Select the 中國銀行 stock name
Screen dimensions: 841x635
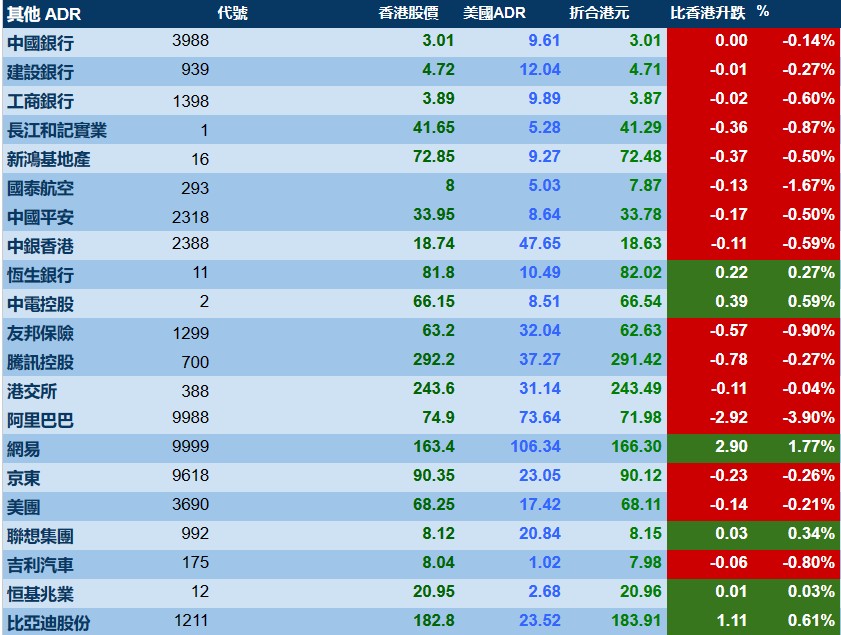(40, 43)
